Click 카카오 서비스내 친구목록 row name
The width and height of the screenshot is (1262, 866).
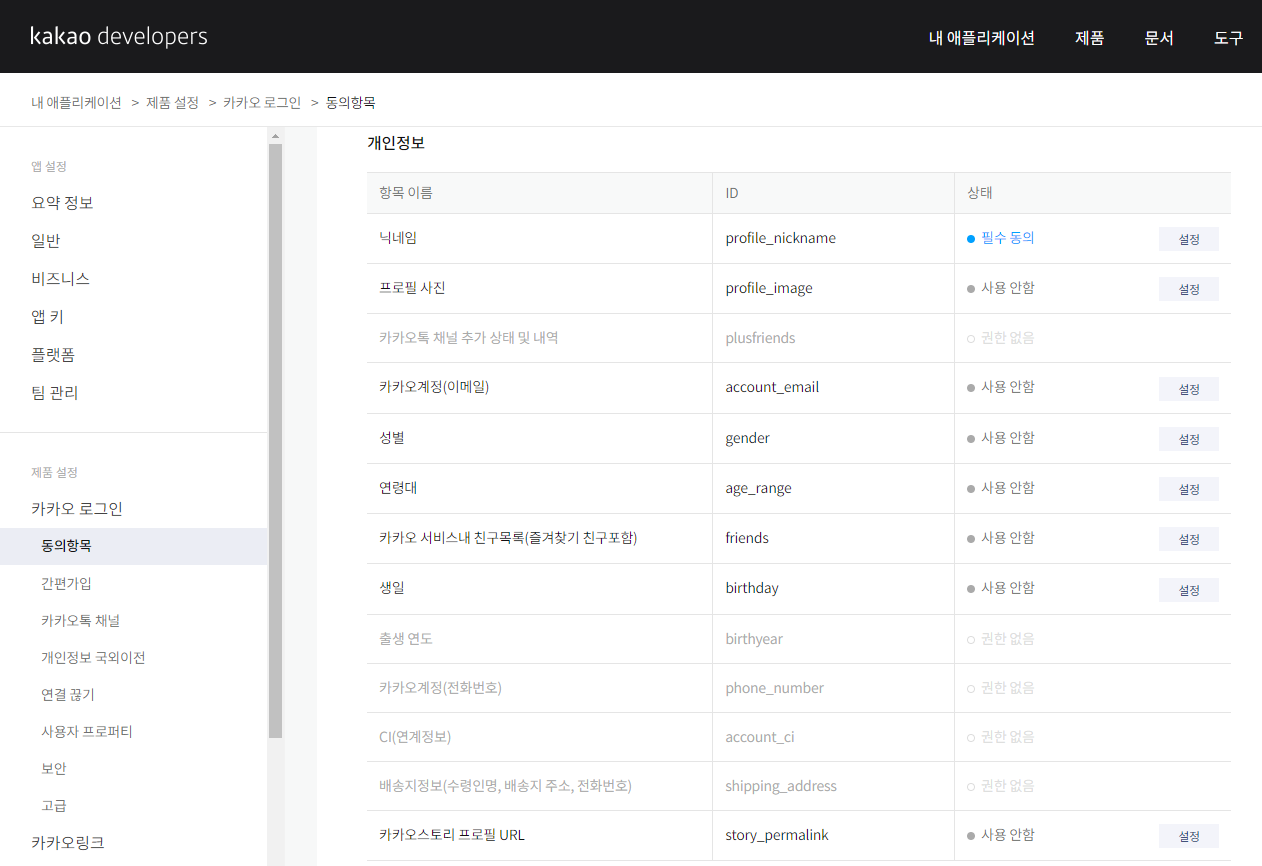tap(508, 538)
